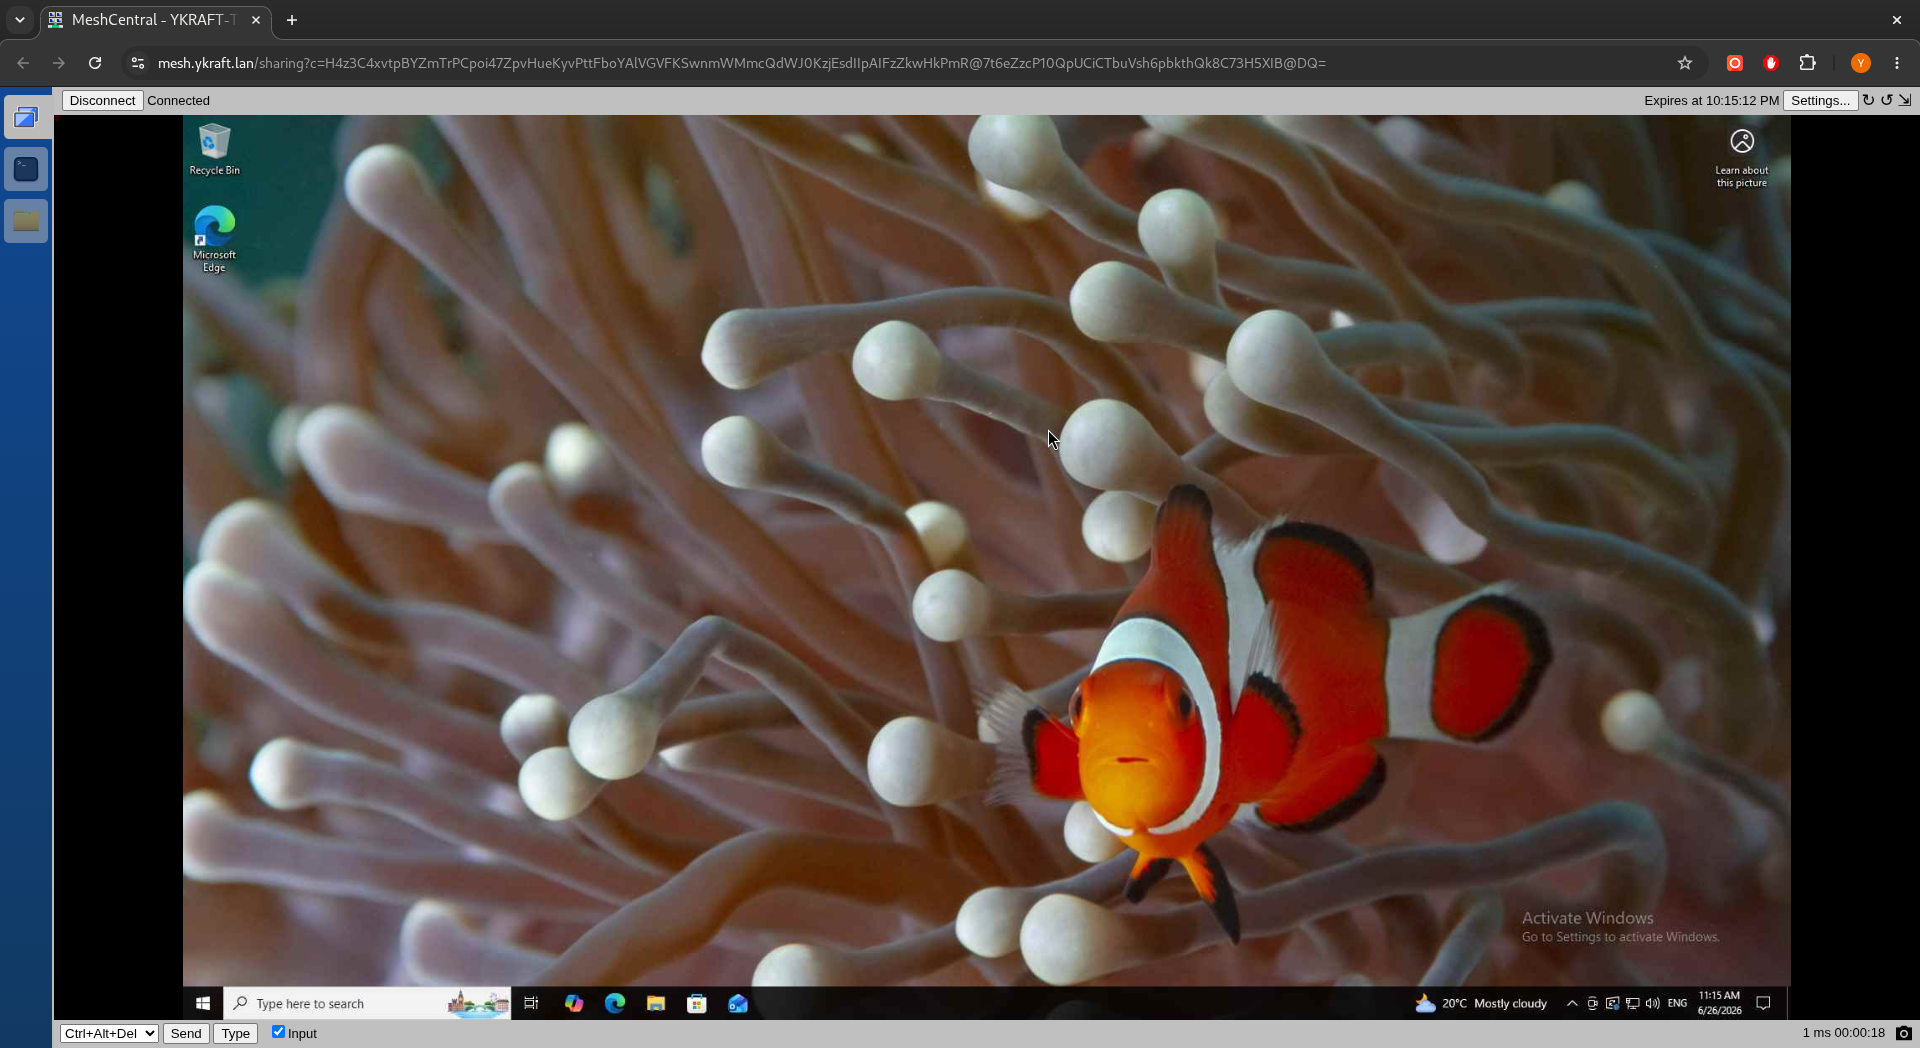Open the Files view in MeshCentral sidebar
1920x1048 pixels.
point(26,221)
